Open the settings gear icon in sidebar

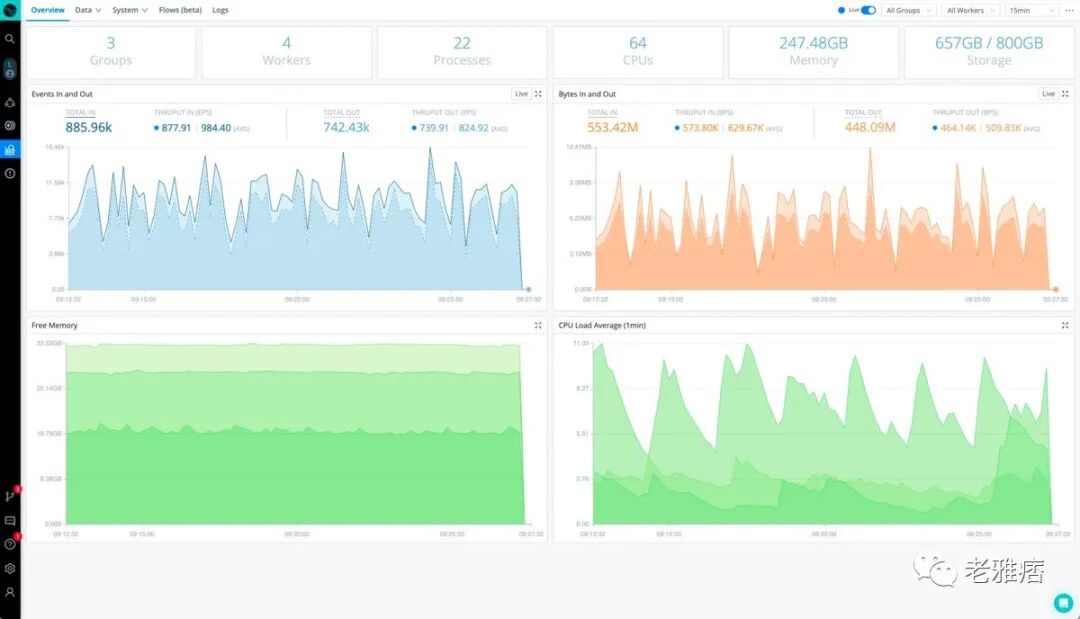pyautogui.click(x=10, y=569)
